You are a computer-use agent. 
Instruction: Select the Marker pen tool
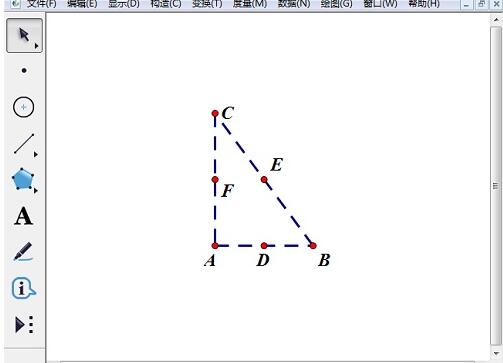[x=23, y=251]
